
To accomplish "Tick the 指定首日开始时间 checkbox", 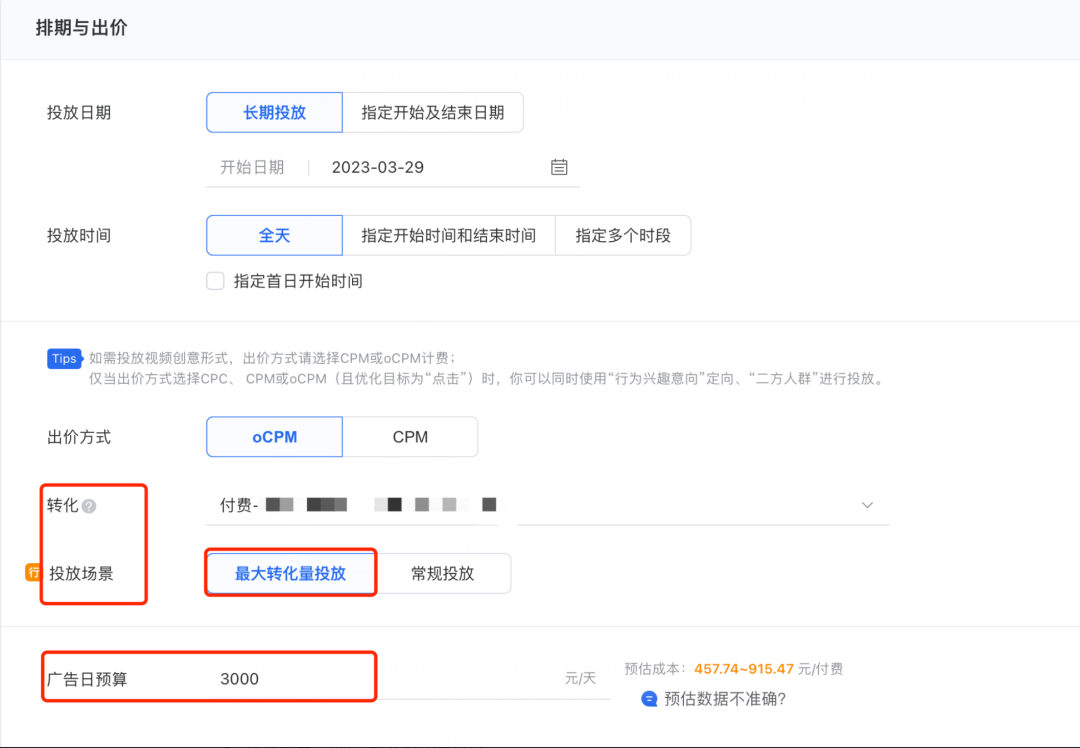I will click(x=216, y=281).
